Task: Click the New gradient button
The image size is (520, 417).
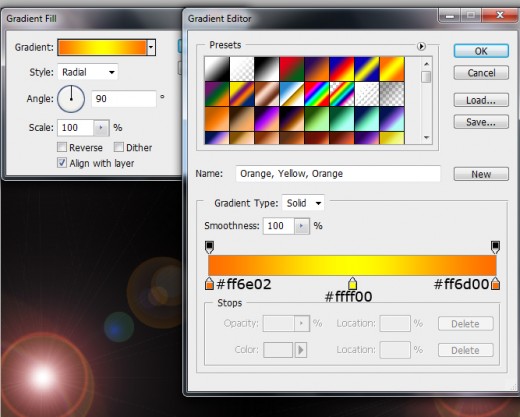Action: 481,174
